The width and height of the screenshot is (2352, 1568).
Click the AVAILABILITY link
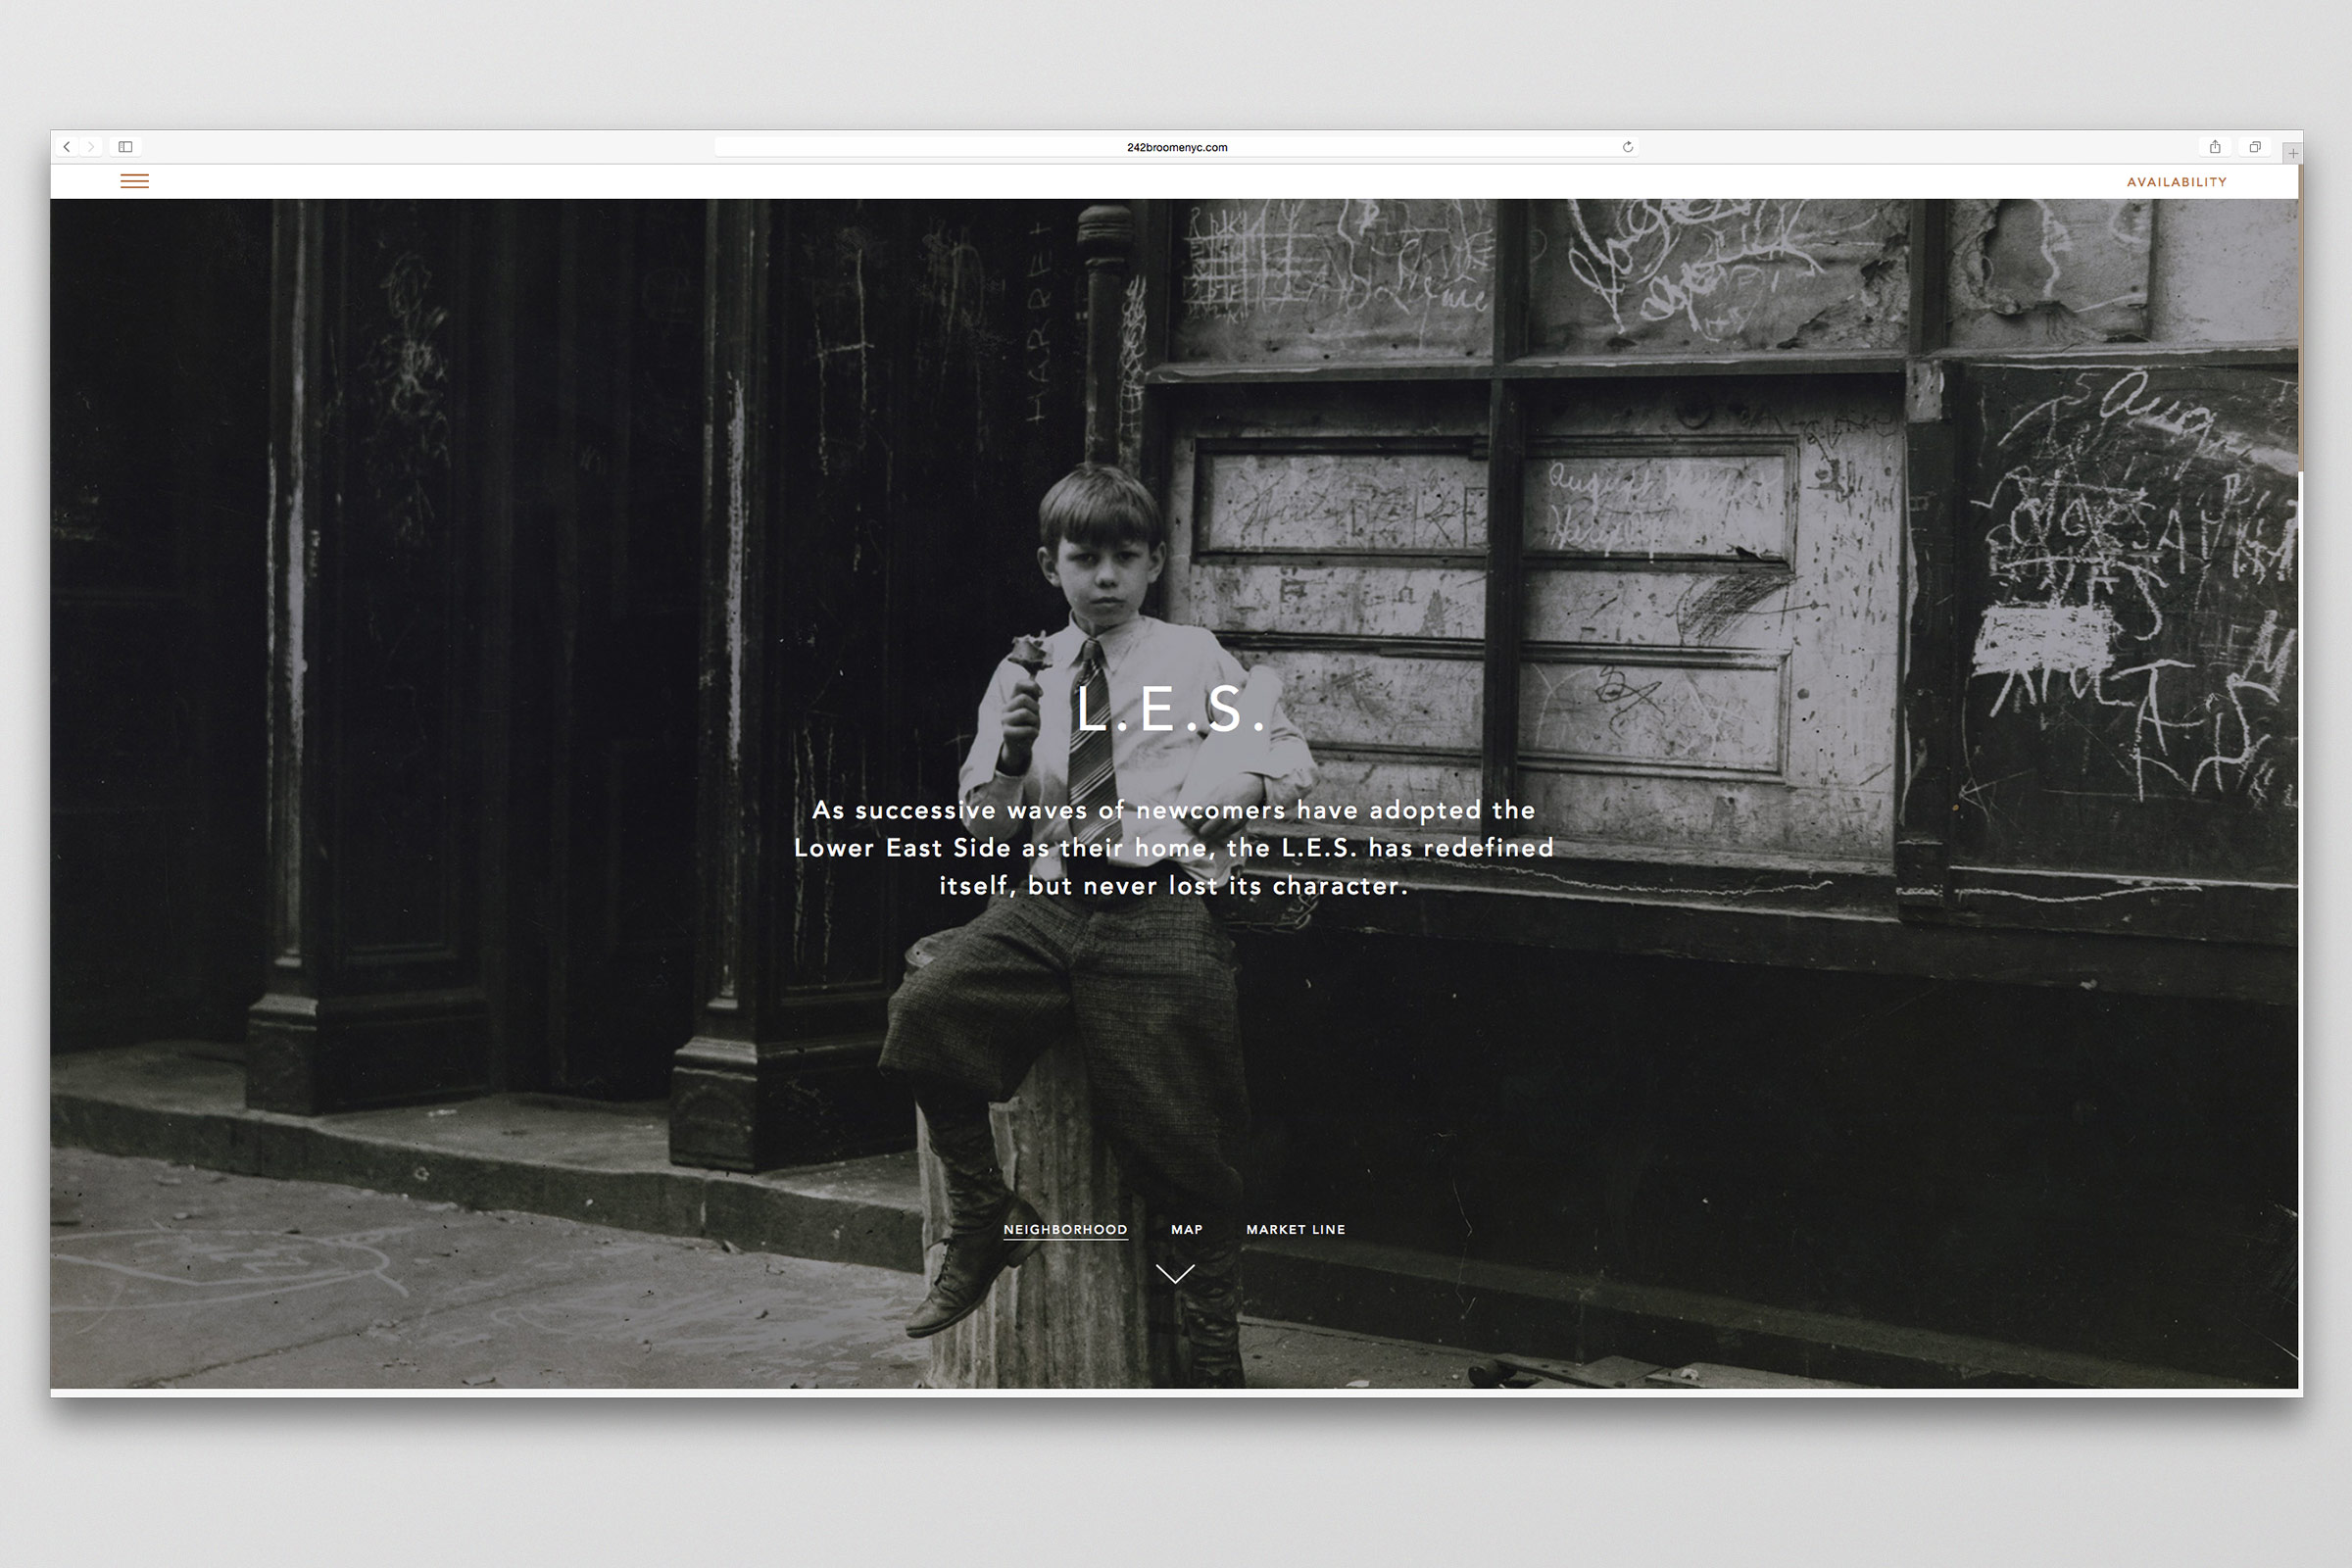pyautogui.click(x=2176, y=182)
